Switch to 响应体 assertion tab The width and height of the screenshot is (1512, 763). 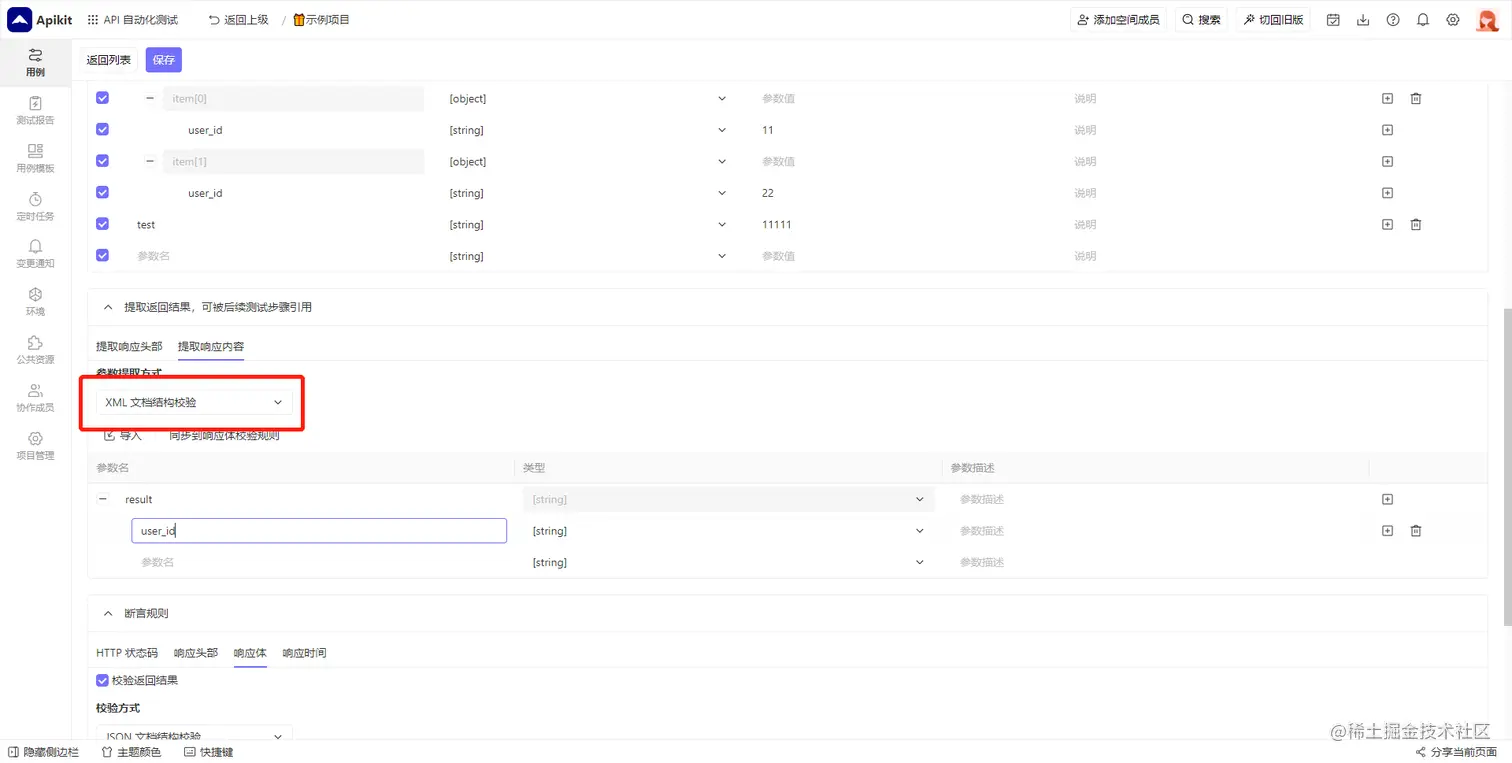250,653
